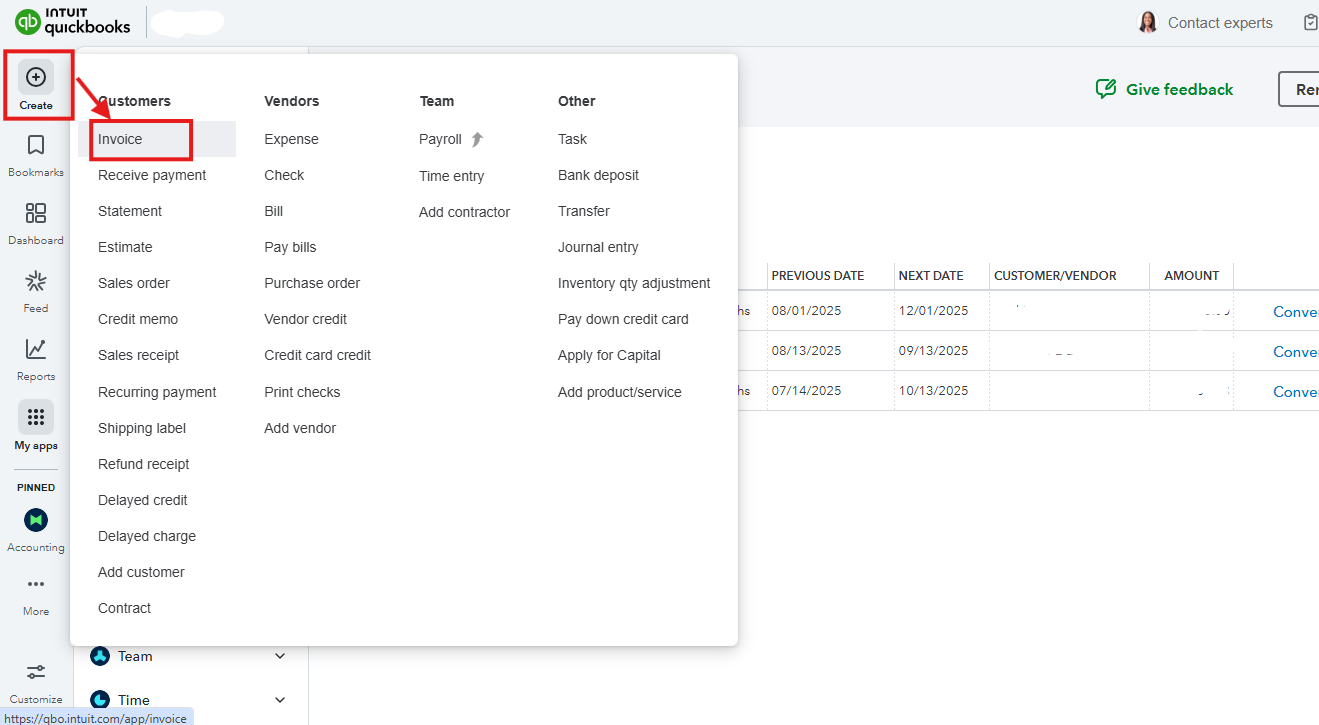Click the Create plus icon

[36, 77]
